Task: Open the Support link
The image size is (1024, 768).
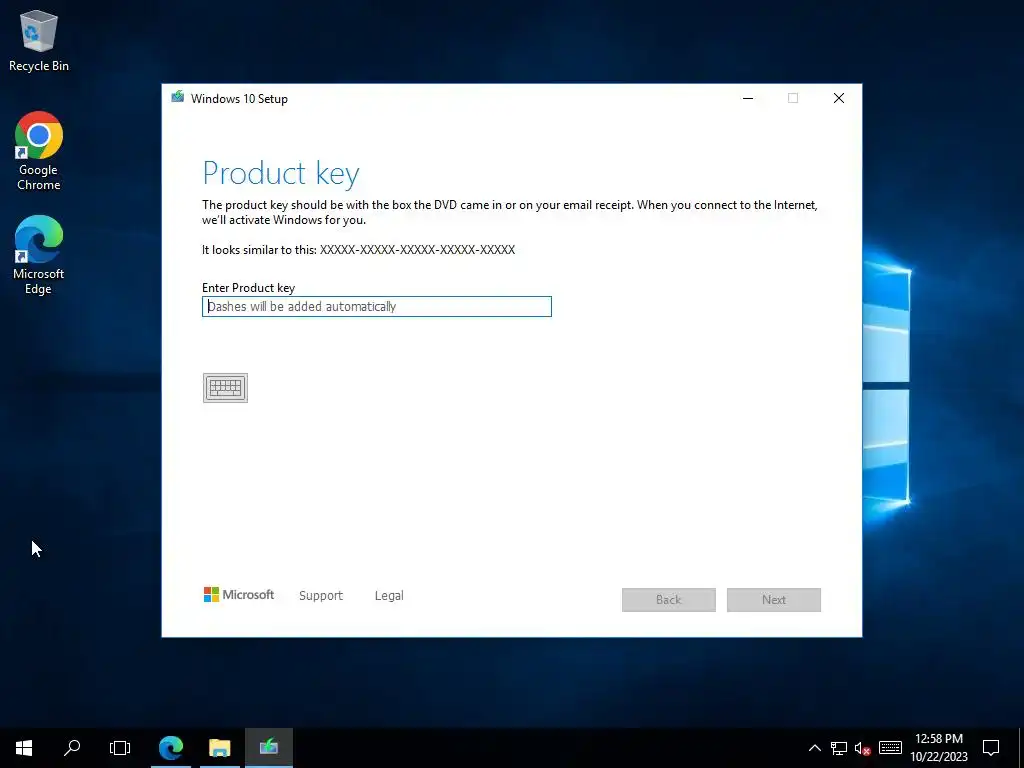Action: tap(321, 596)
